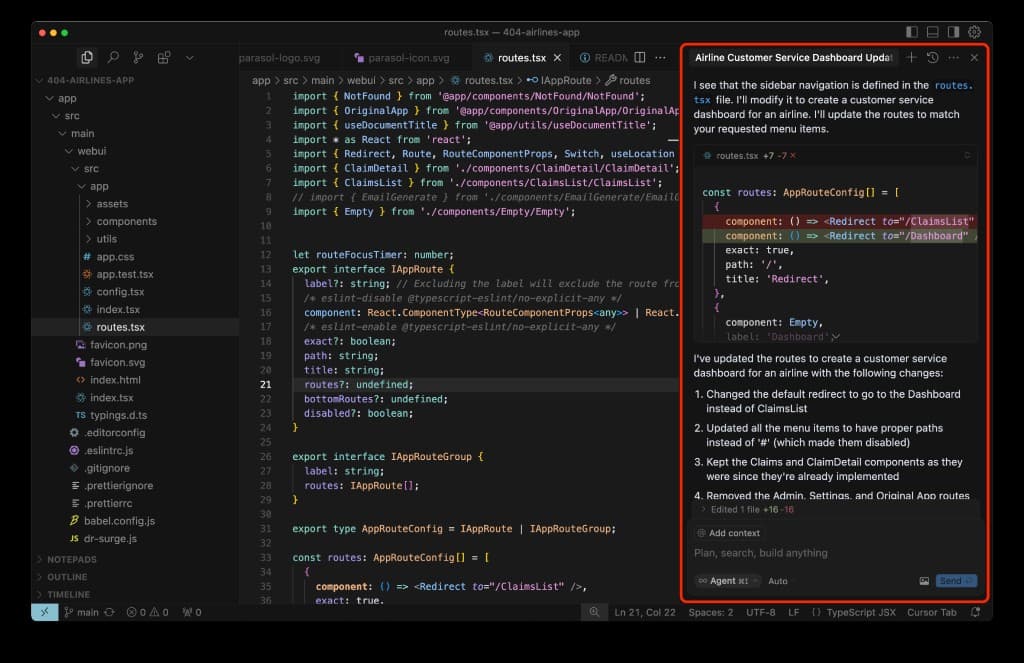Expand the NOTEPADS section
Viewport: 1024px width, 663px height.
click(x=70, y=559)
